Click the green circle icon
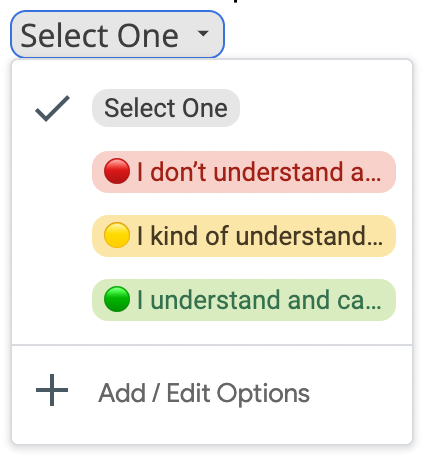Screen dimensions: 424x458 click(117, 299)
